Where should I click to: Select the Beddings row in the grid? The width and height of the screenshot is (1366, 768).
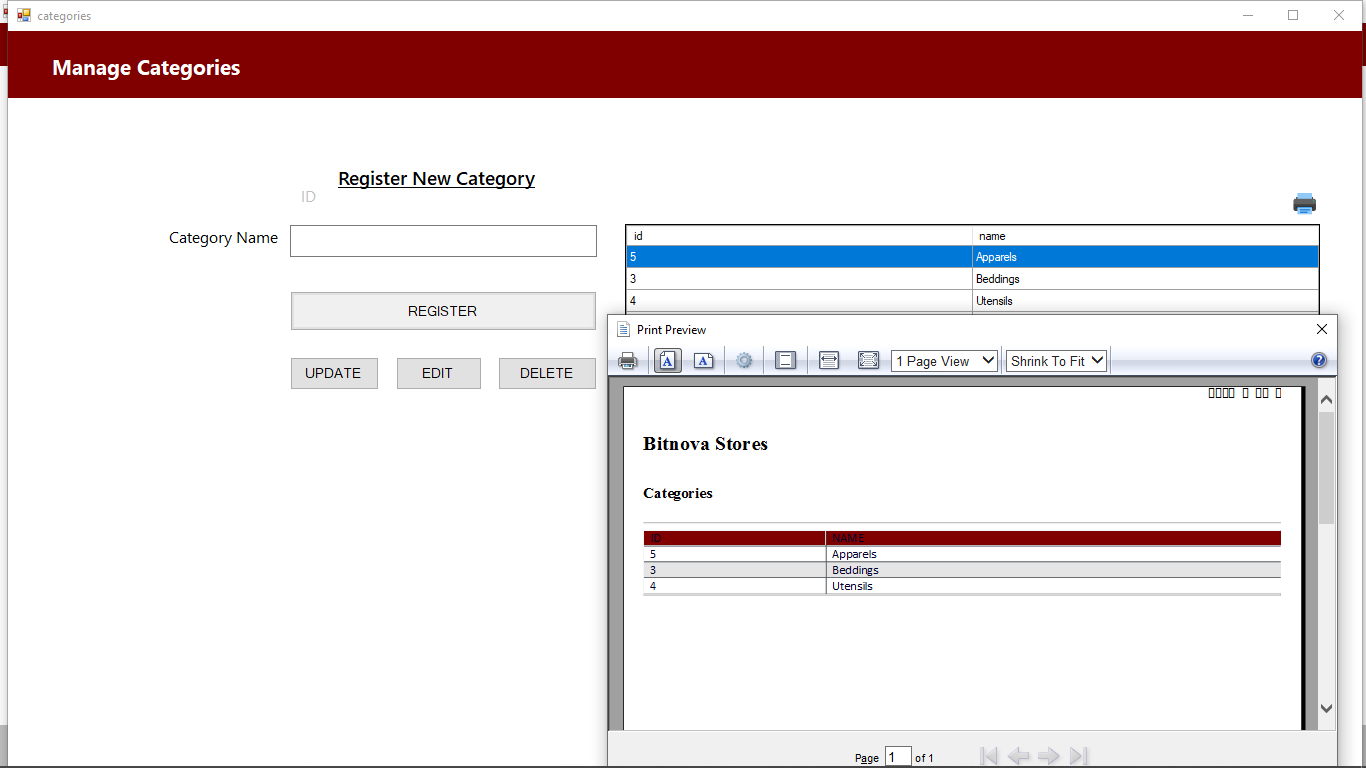coord(800,279)
